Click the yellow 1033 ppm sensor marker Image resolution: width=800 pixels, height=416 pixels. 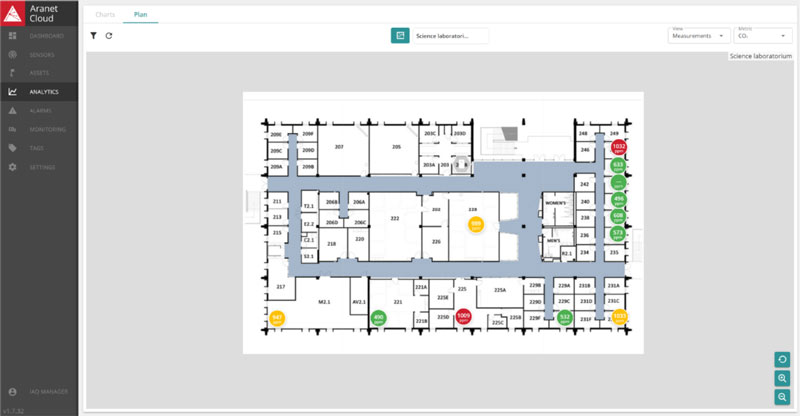[x=619, y=316]
